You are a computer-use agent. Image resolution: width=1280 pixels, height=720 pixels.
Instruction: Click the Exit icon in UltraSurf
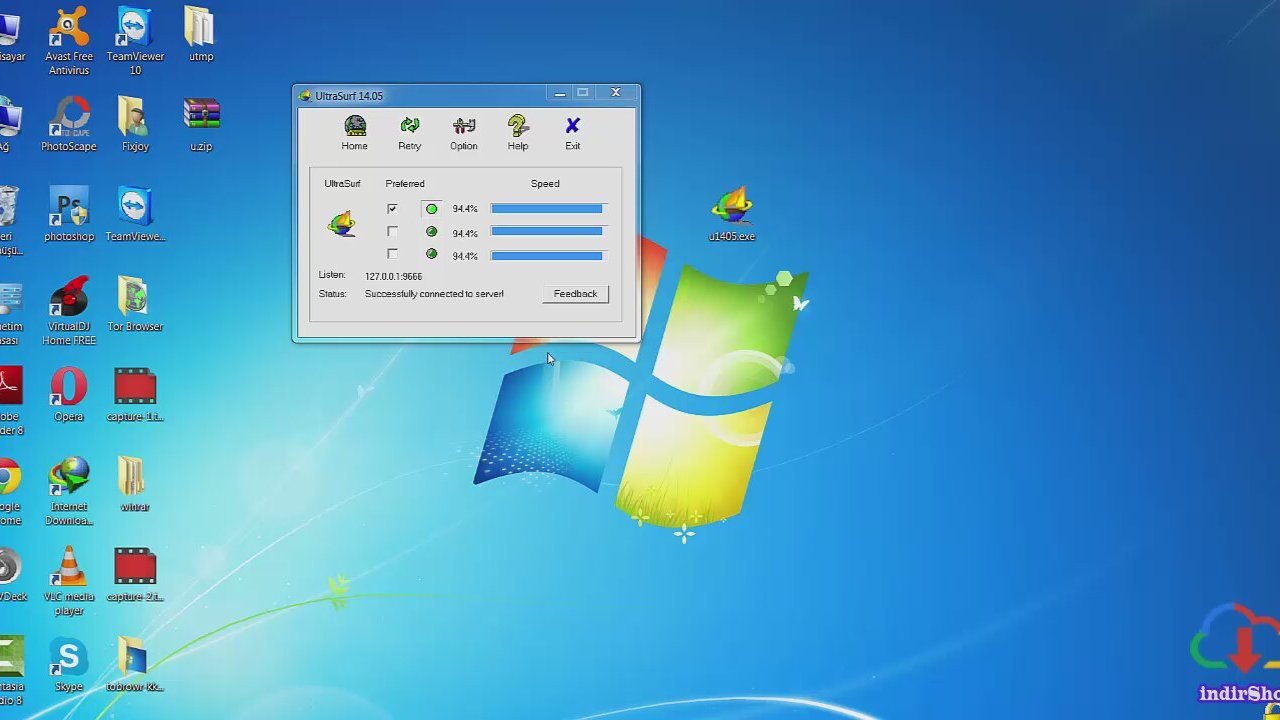(x=573, y=133)
